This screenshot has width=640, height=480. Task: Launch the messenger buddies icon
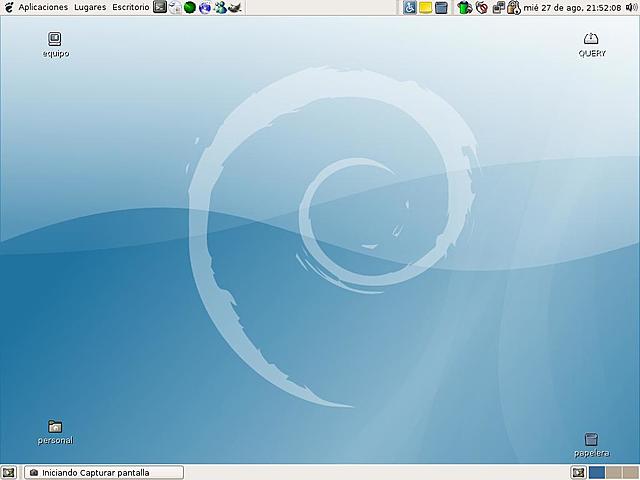pos(220,7)
